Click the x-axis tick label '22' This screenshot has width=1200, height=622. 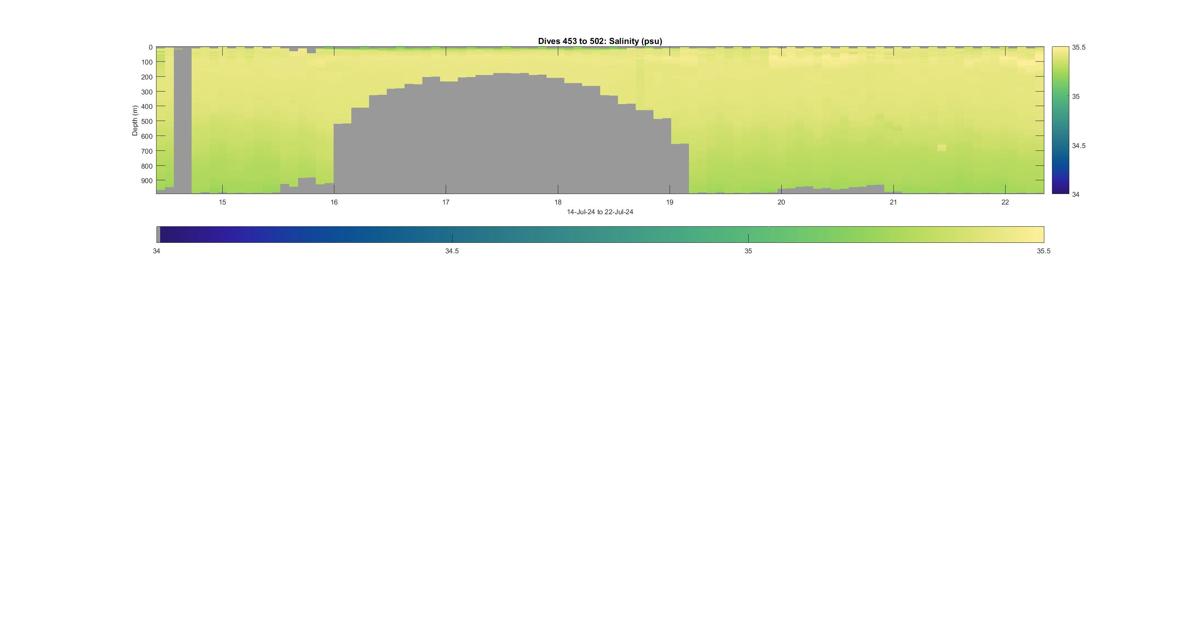pos(1005,202)
